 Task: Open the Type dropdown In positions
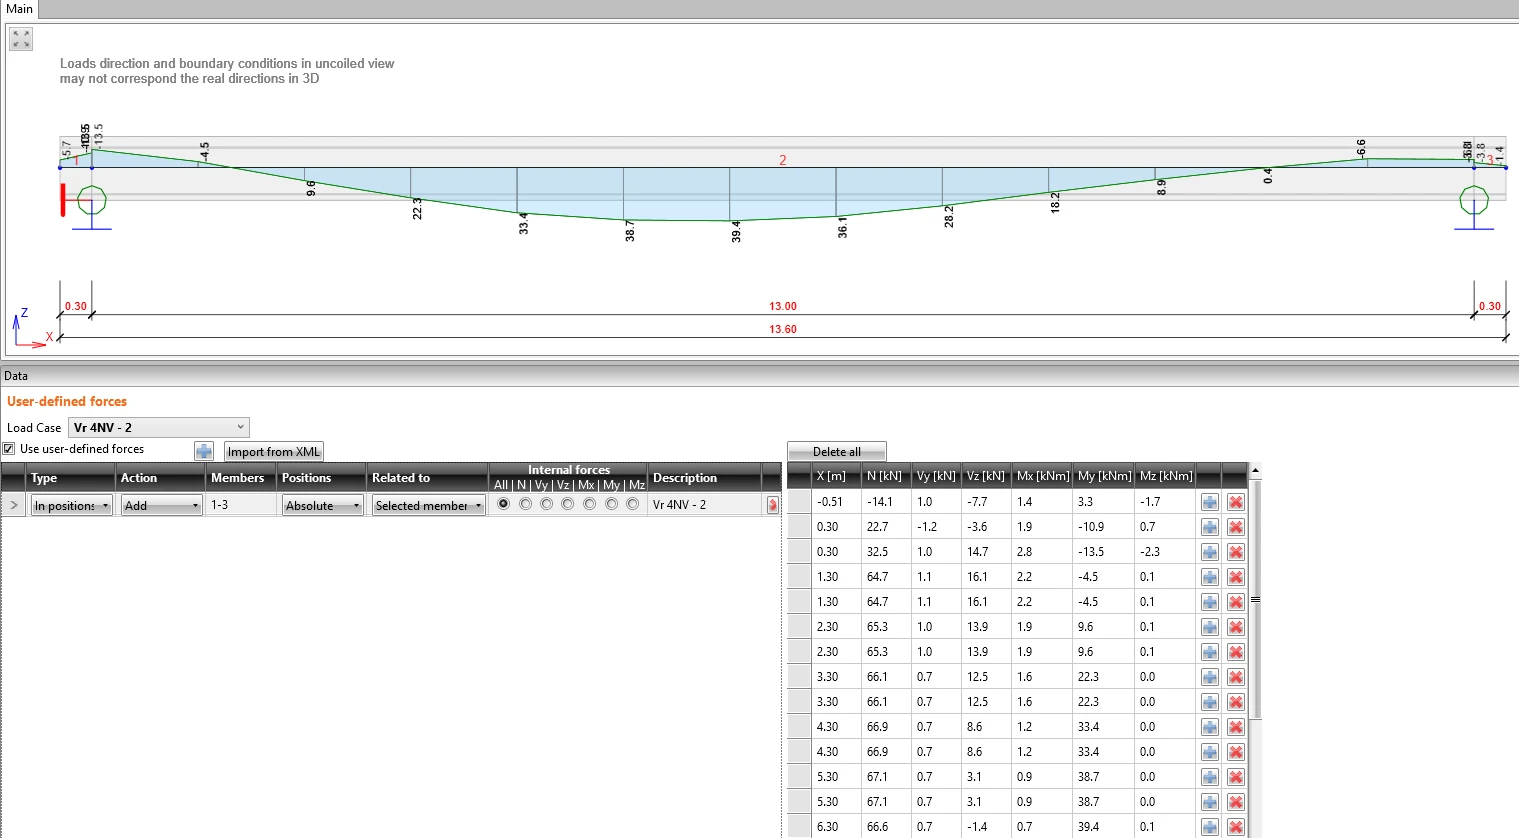pos(71,506)
